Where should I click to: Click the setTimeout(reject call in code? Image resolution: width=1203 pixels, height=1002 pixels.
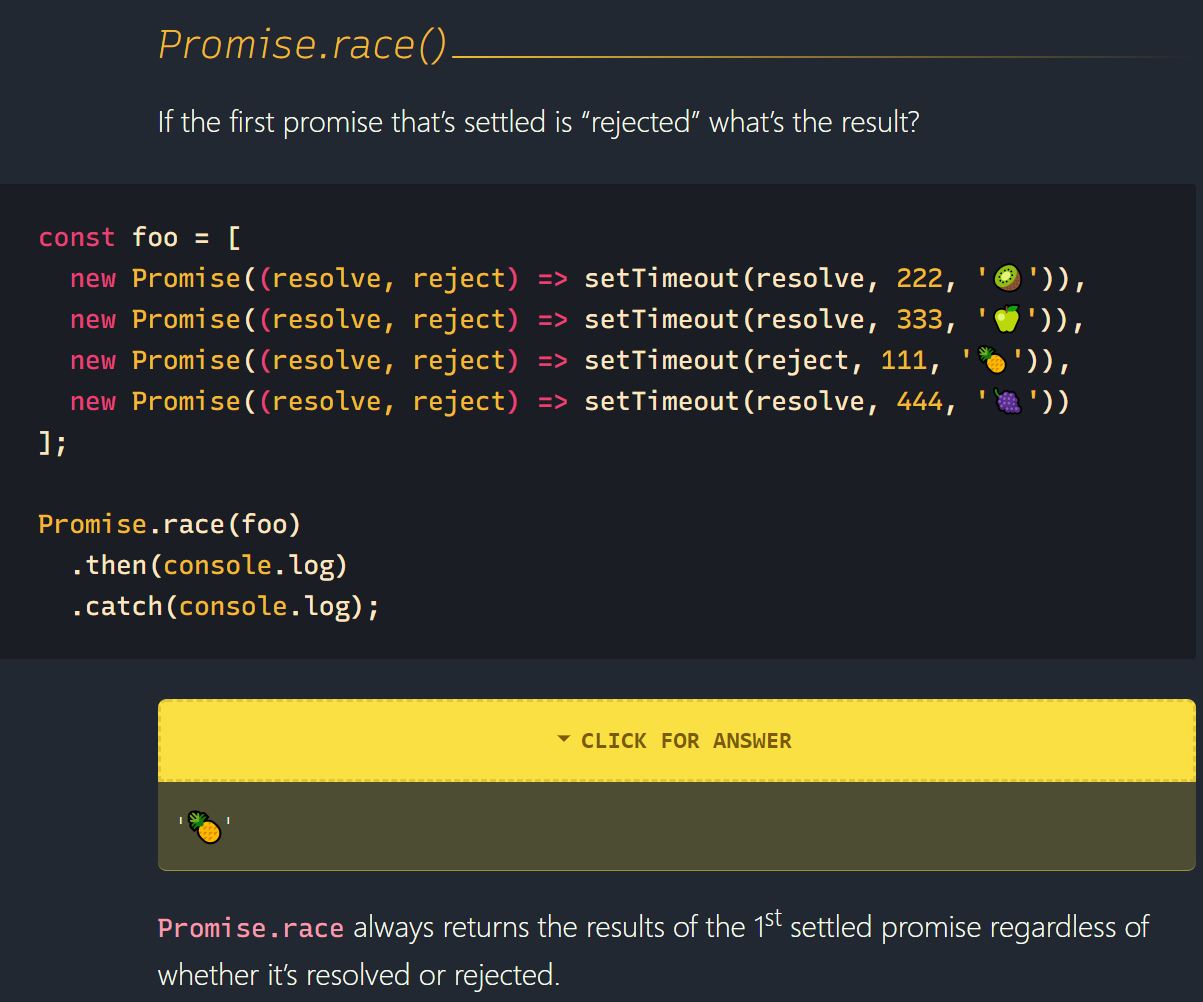pyautogui.click(x=717, y=360)
